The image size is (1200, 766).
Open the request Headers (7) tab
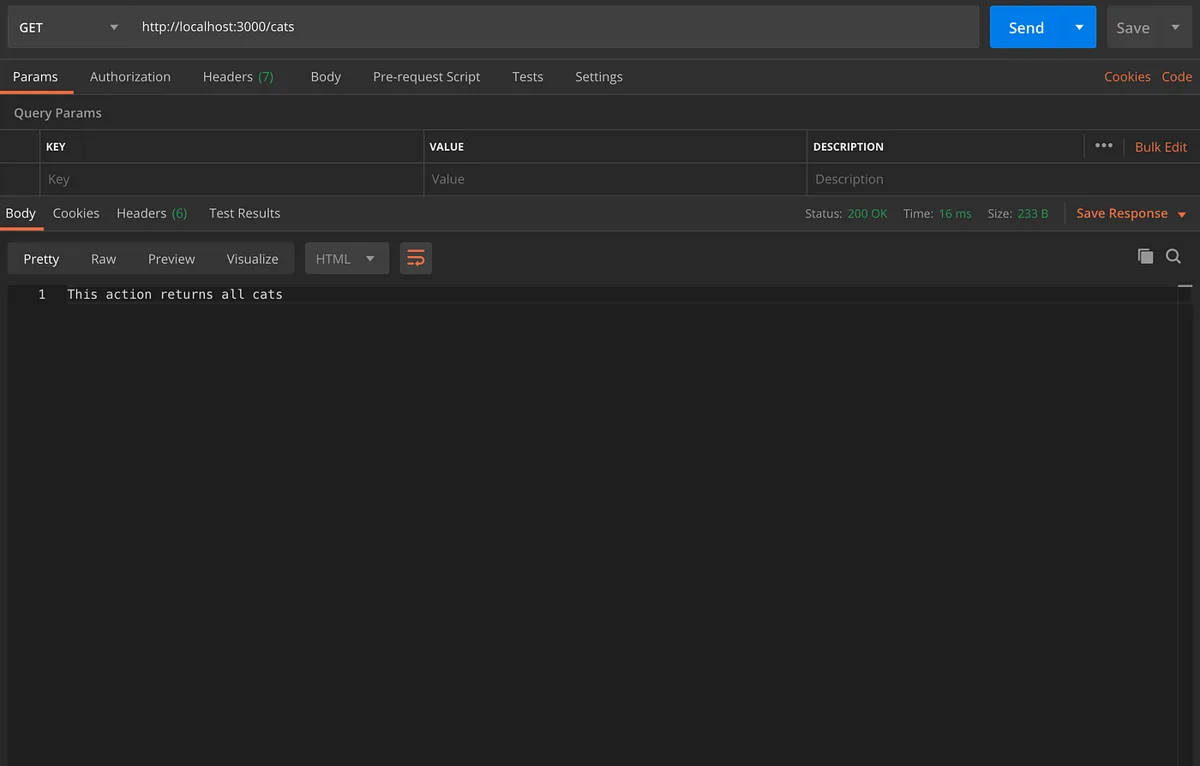[238, 77]
